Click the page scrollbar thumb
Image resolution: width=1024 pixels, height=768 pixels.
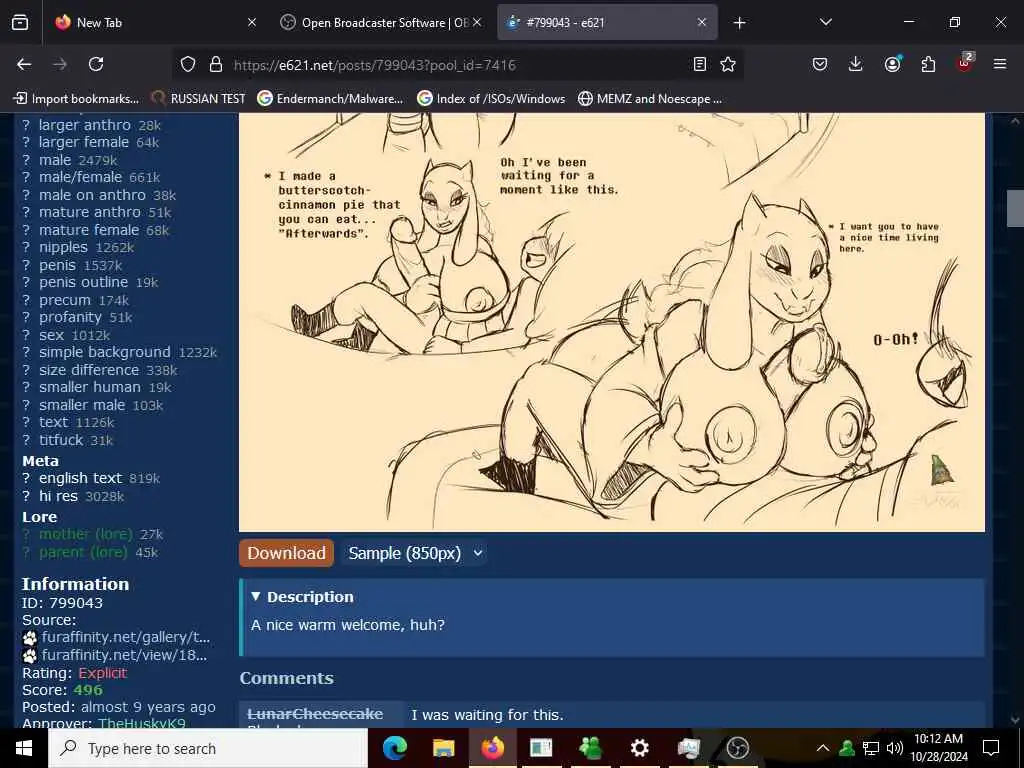pyautogui.click(x=1015, y=208)
